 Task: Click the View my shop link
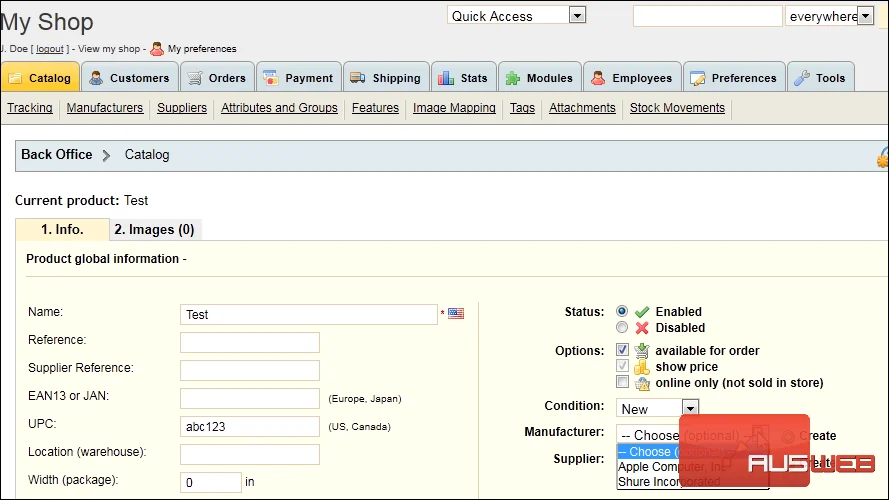109,49
